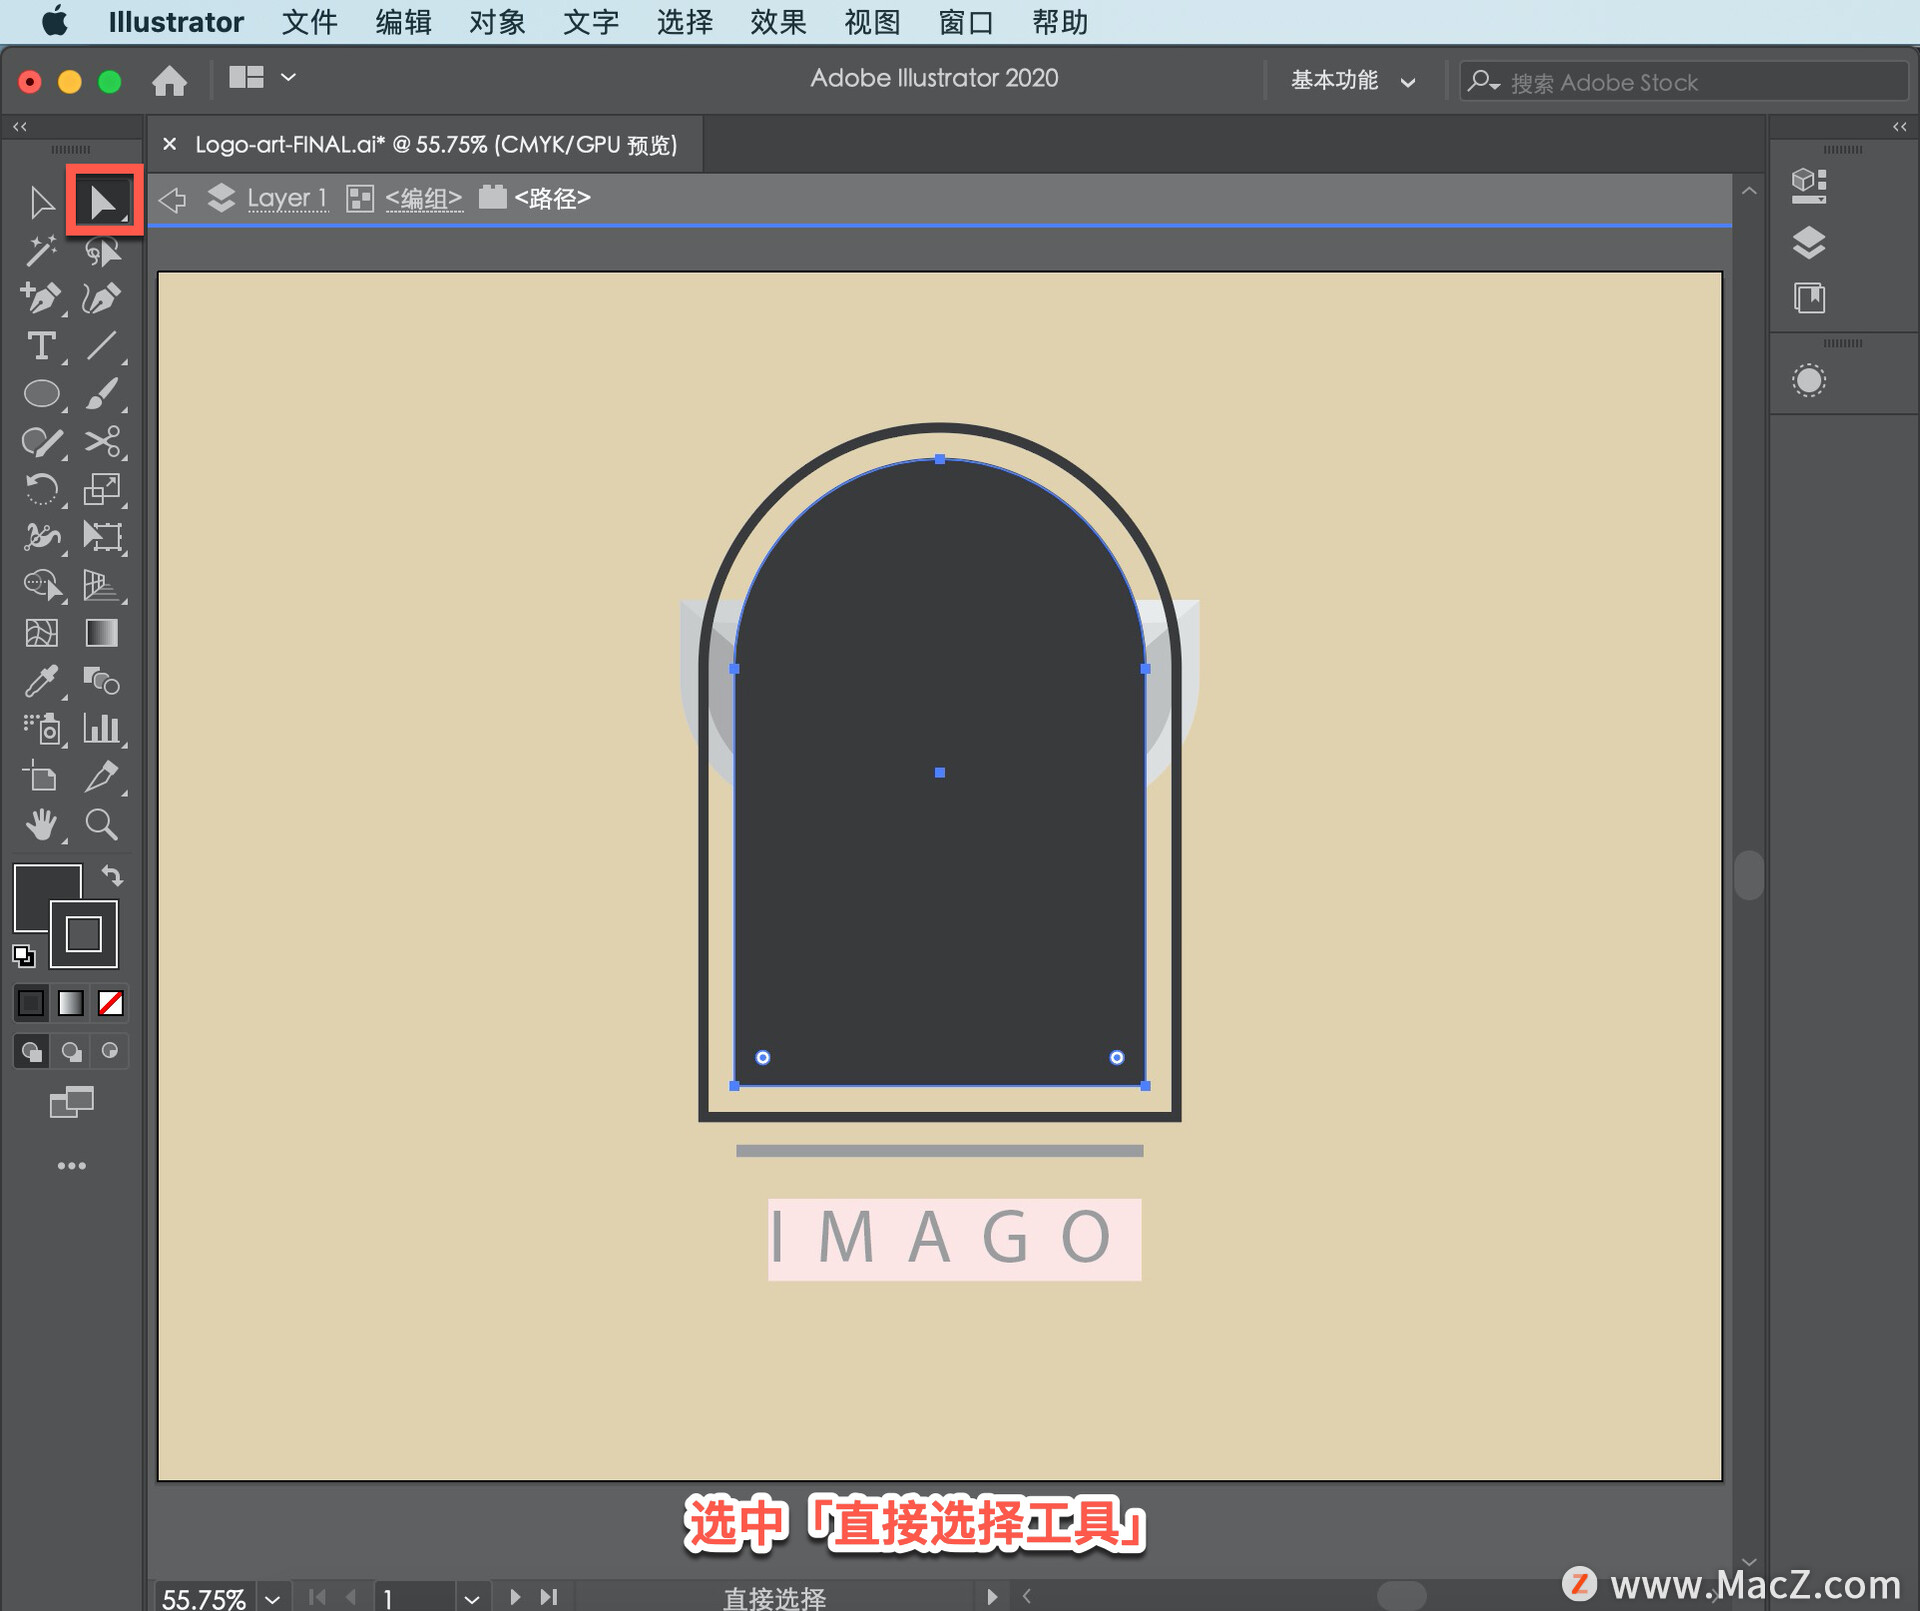
Task: Select the Column Graph tool
Action: click(x=103, y=729)
